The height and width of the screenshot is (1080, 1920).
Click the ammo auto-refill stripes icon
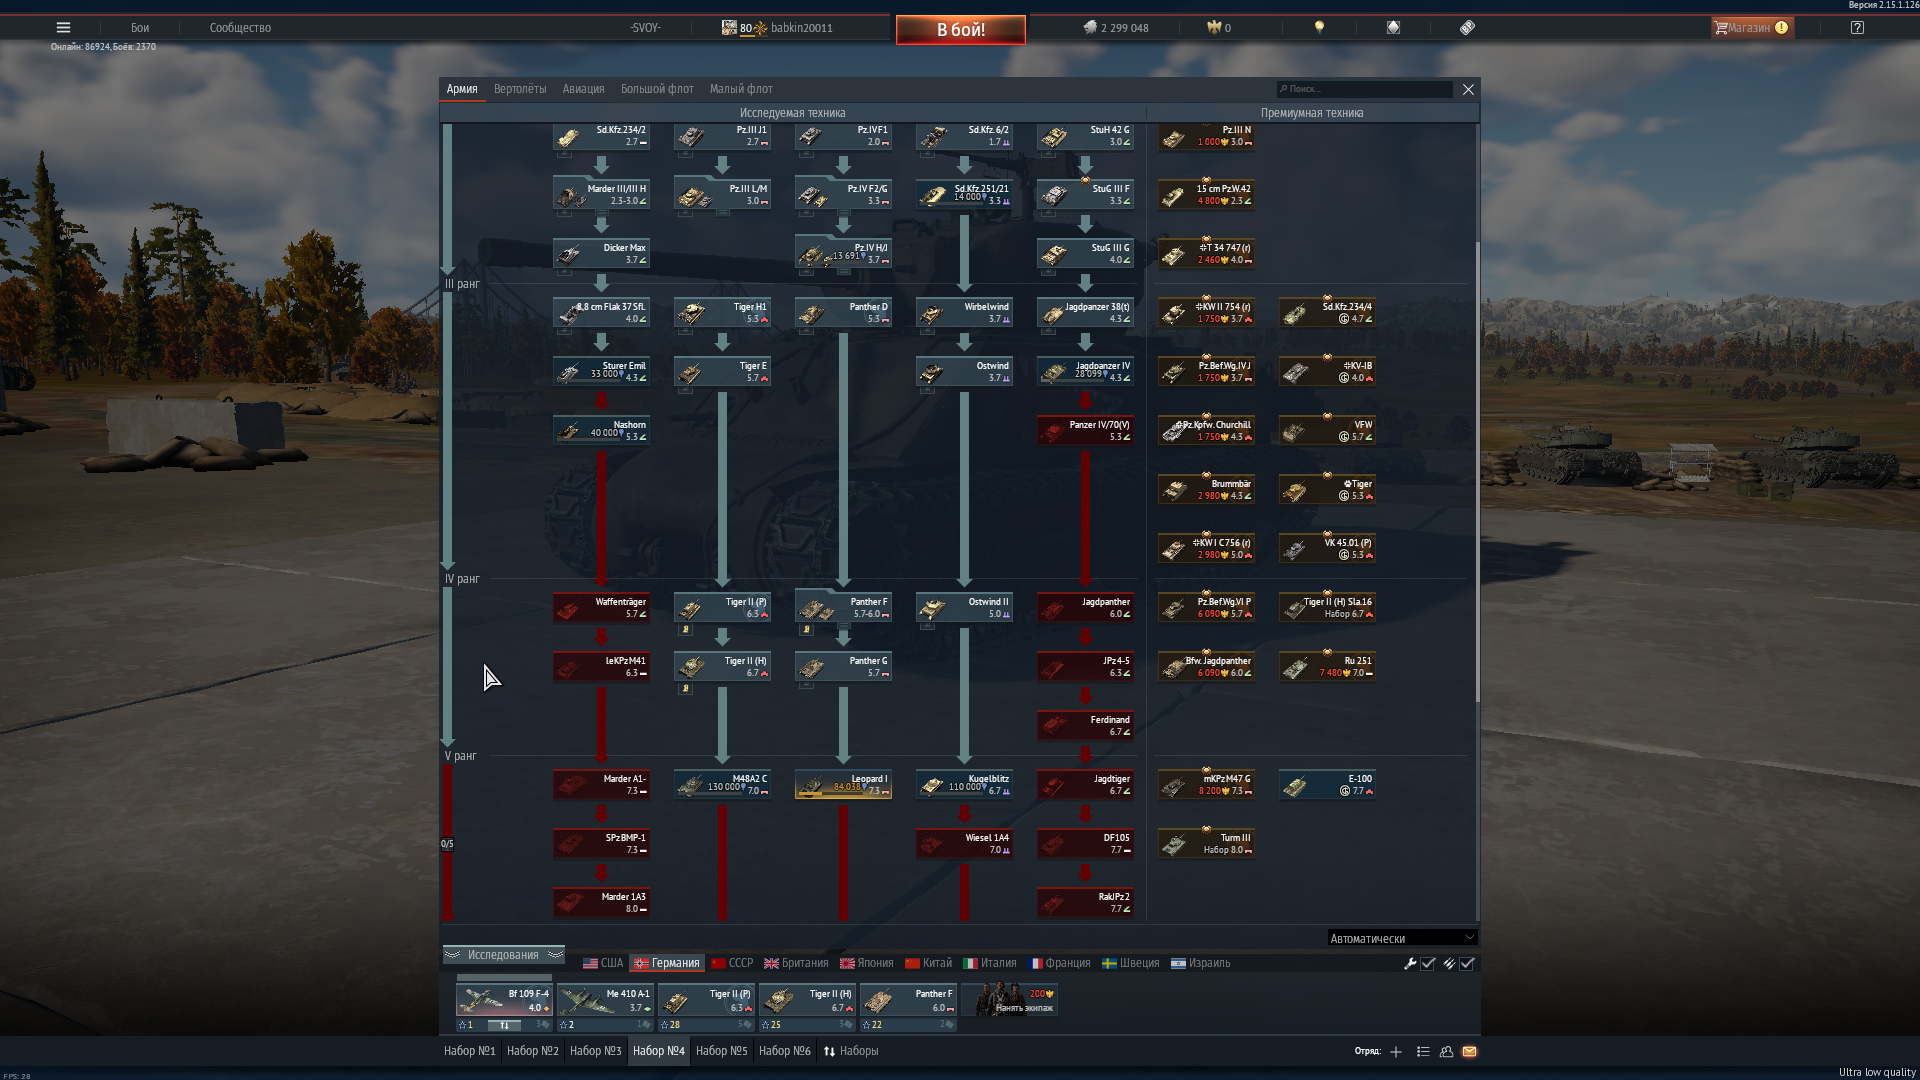pyautogui.click(x=1449, y=964)
